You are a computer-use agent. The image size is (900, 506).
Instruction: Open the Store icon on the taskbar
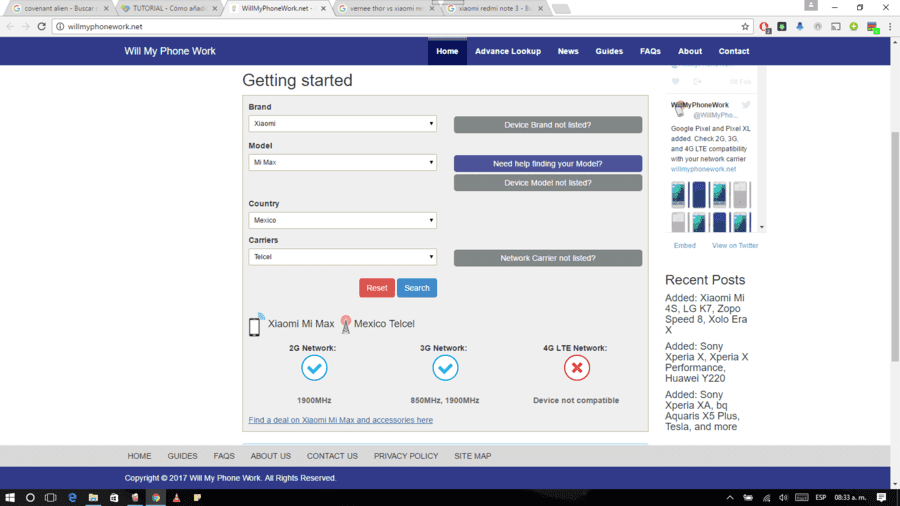114,497
